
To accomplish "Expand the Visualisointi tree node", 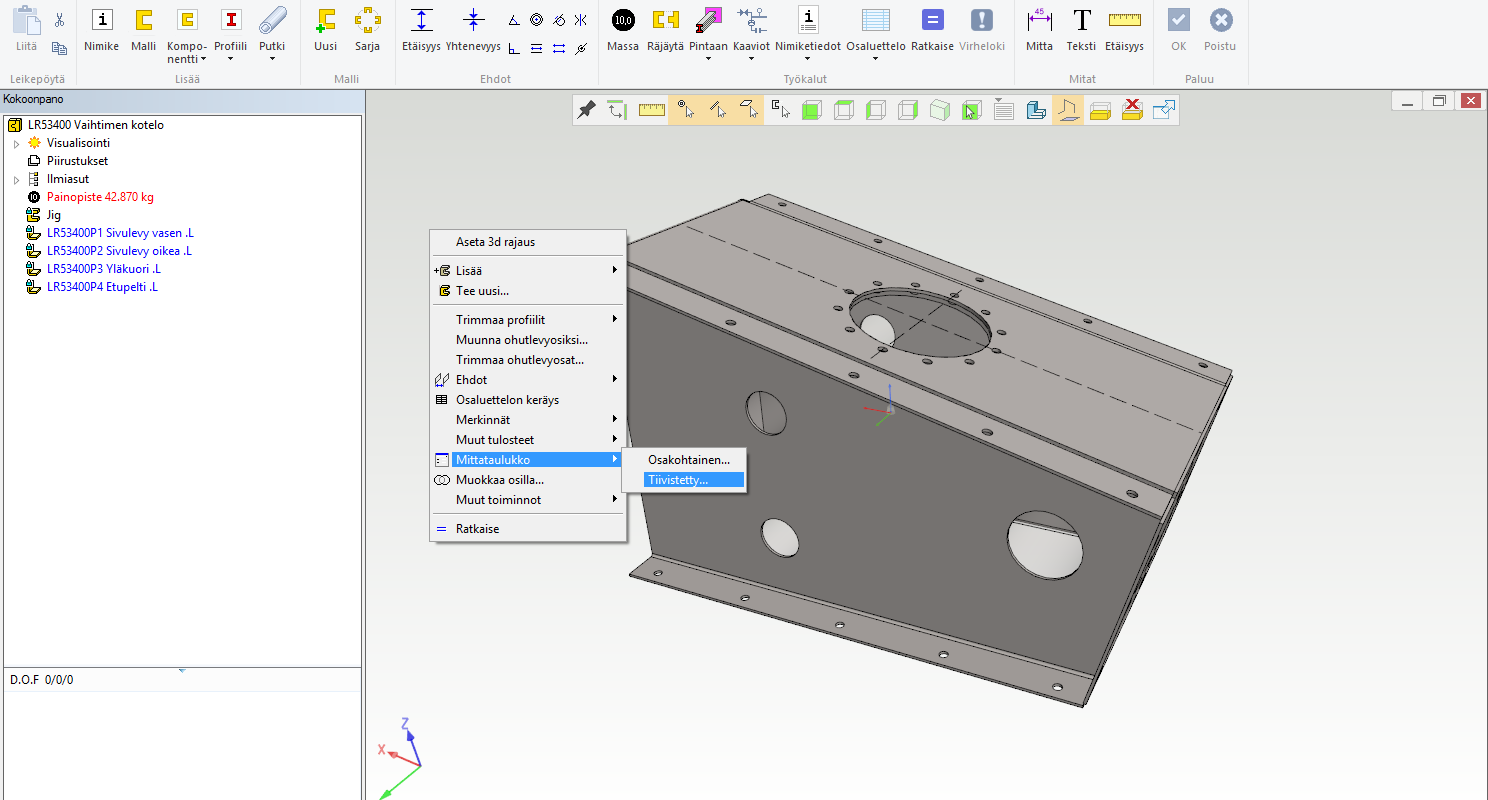I will 16,144.
